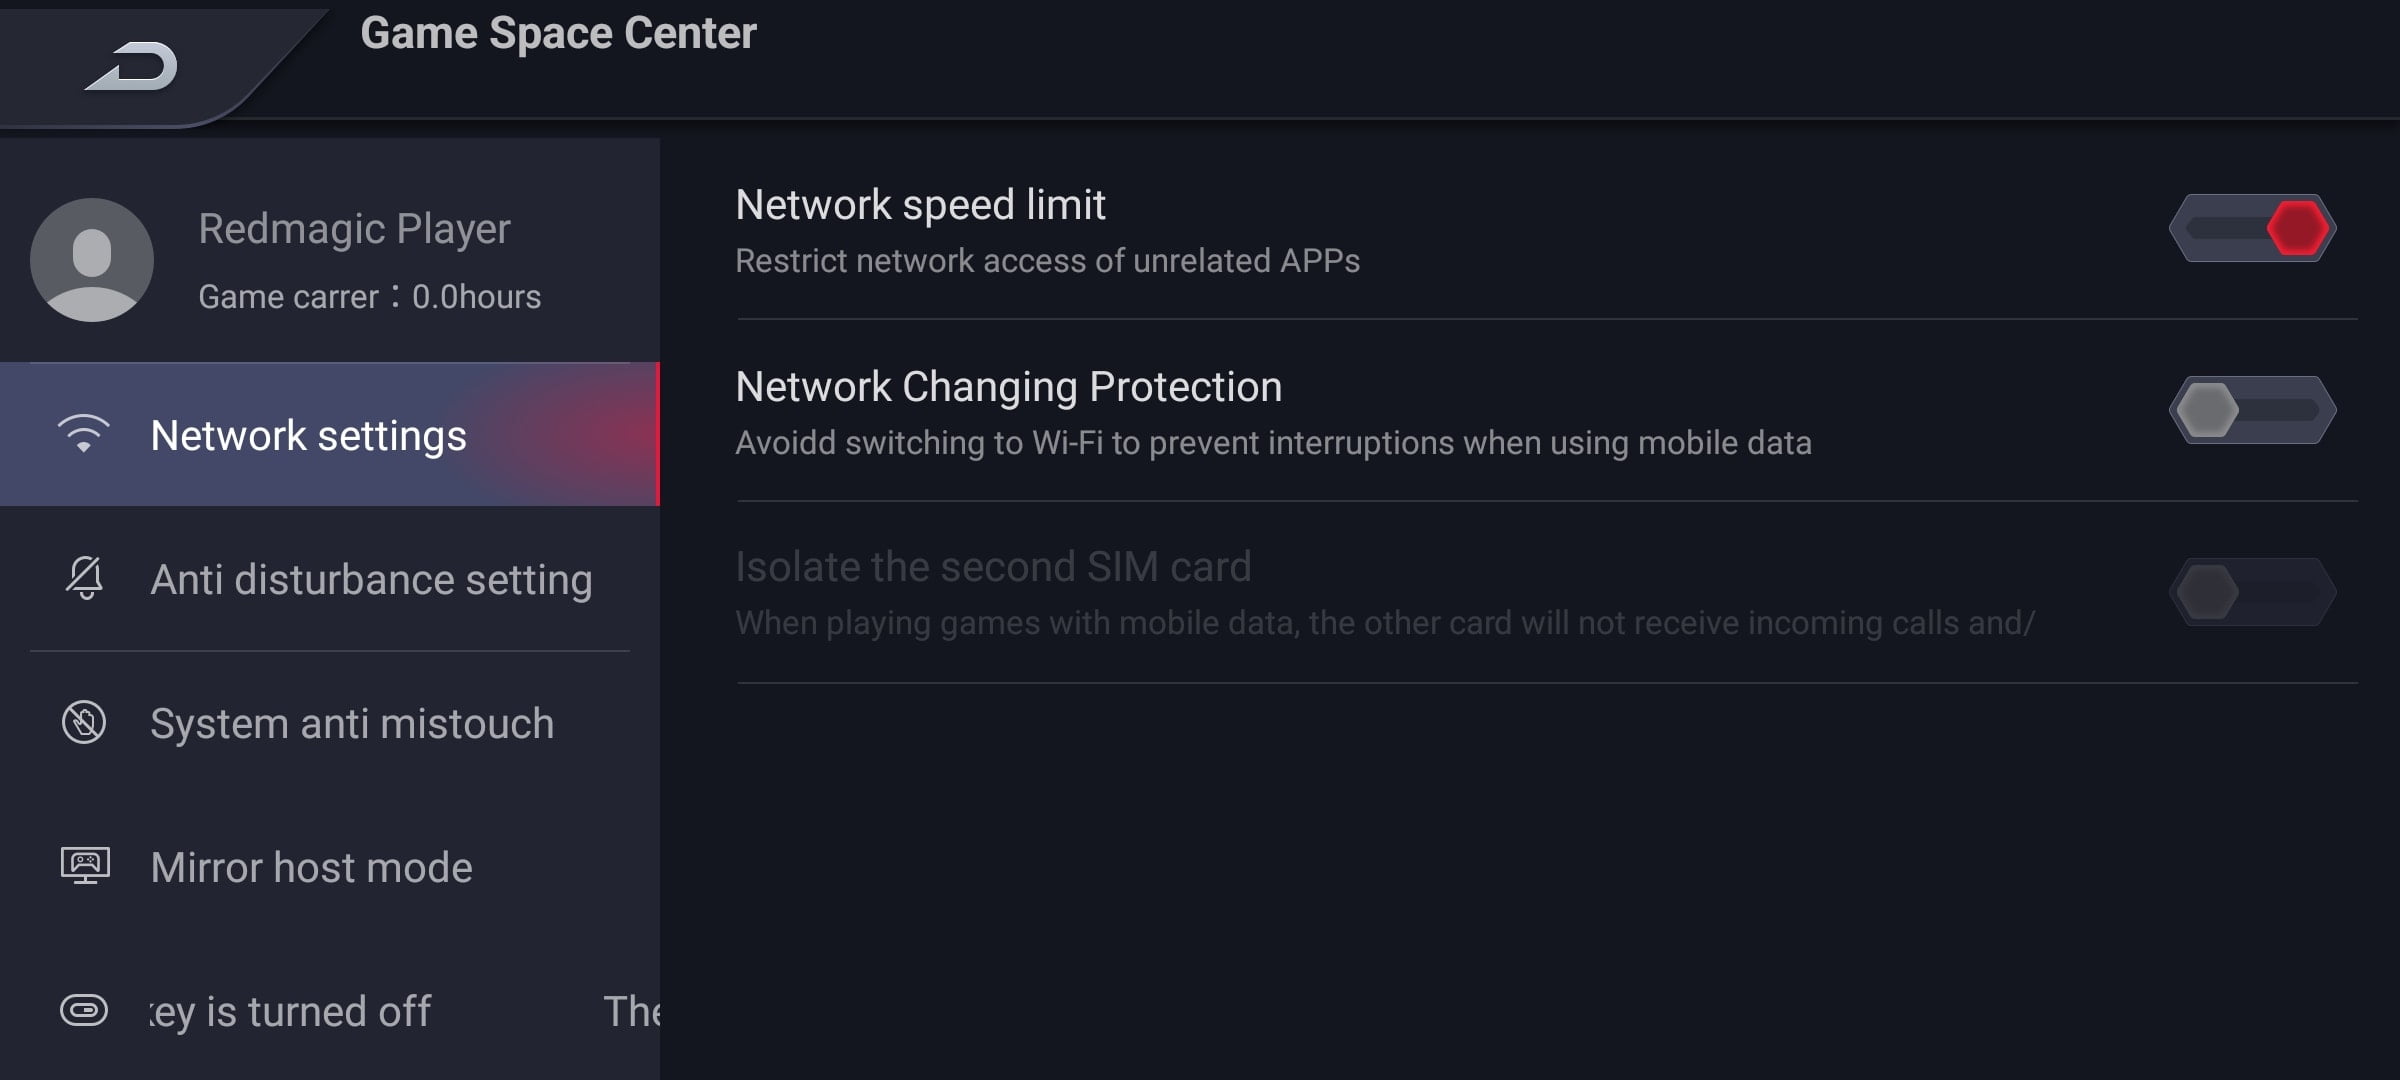Image resolution: width=2400 pixels, height=1080 pixels.
Task: Enable Network Changing Protection toggle
Action: 2252,410
